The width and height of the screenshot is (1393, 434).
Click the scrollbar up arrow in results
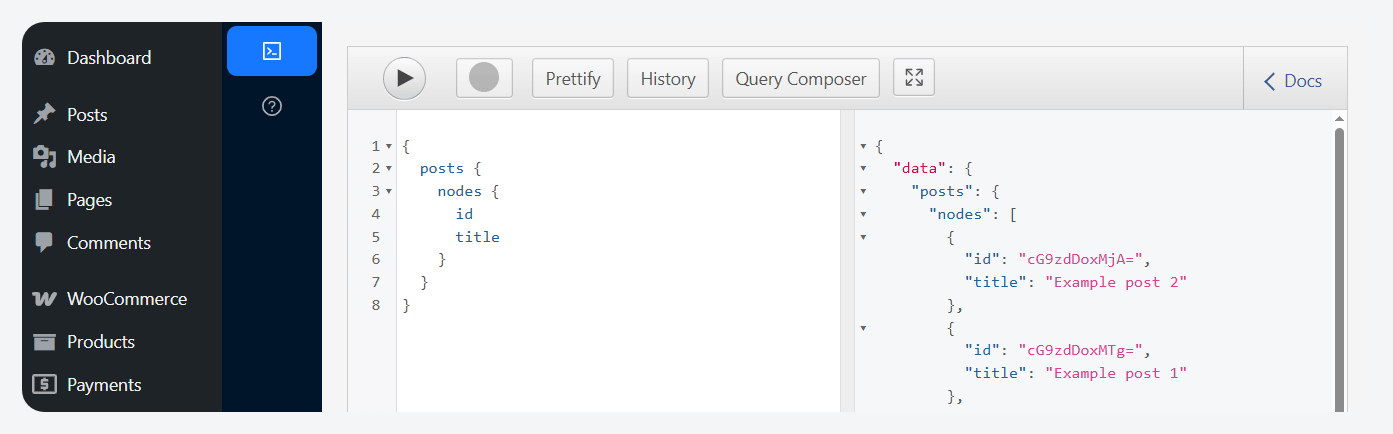(x=1340, y=118)
